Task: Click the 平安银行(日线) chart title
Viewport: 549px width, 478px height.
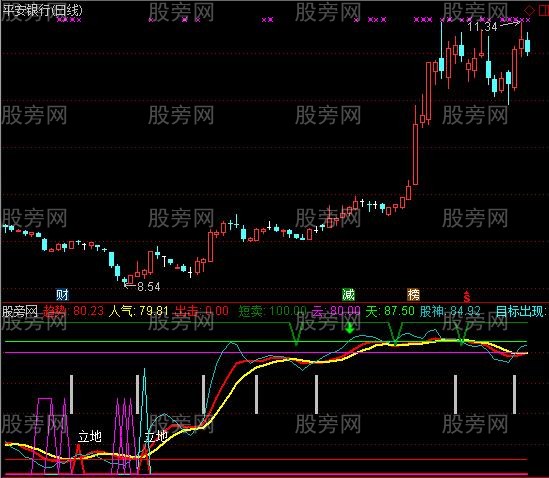Action: (x=42, y=10)
